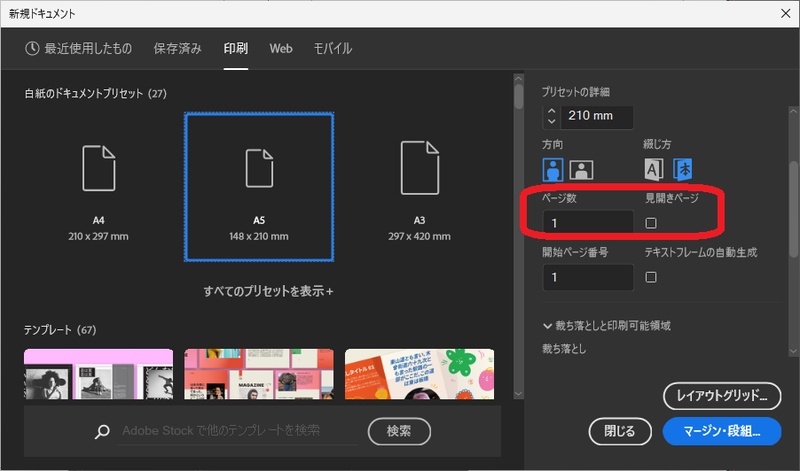Click the 210 mm dimension field
Viewport: 800px width, 471px height.
[x=597, y=116]
